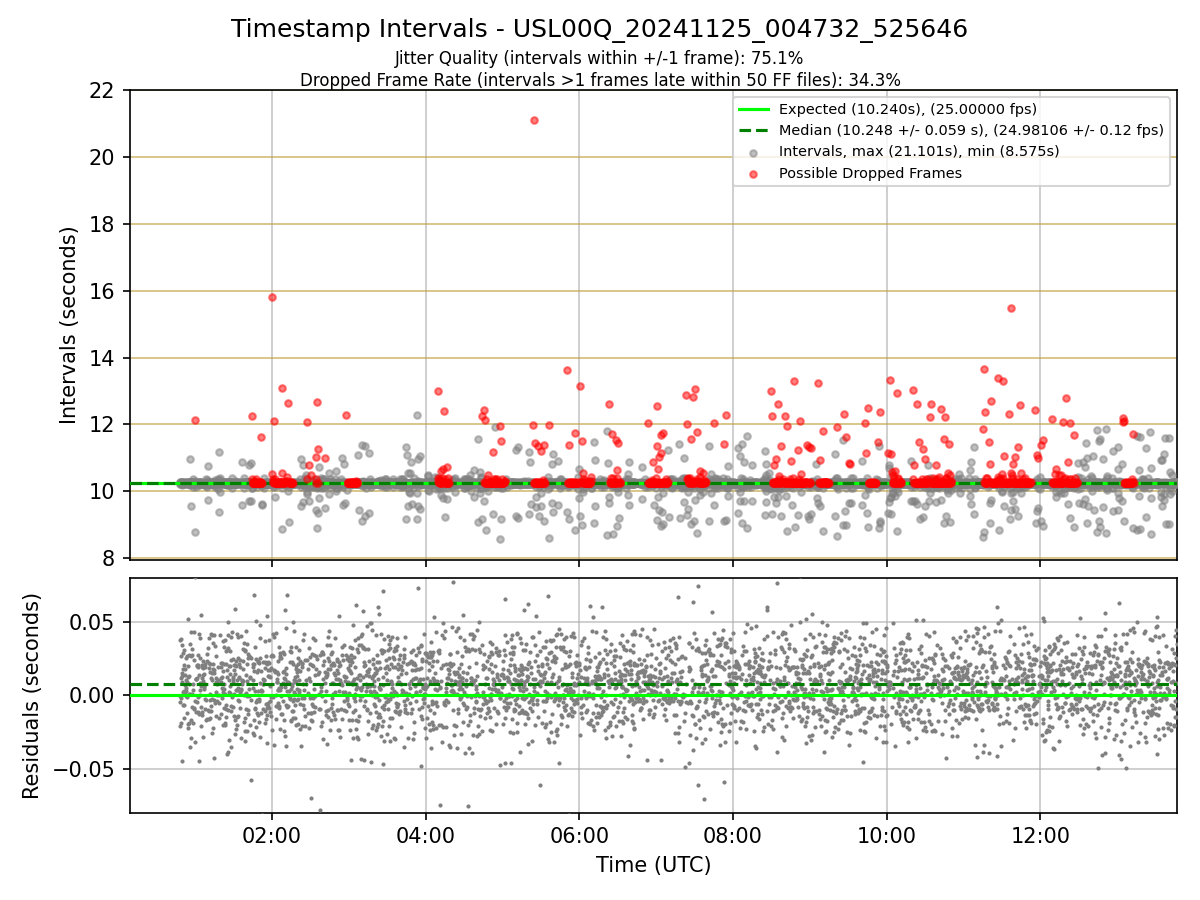Image resolution: width=1200 pixels, height=900 pixels.
Task: Click the 'Time (UTC)' x-axis label
Action: pos(653,865)
